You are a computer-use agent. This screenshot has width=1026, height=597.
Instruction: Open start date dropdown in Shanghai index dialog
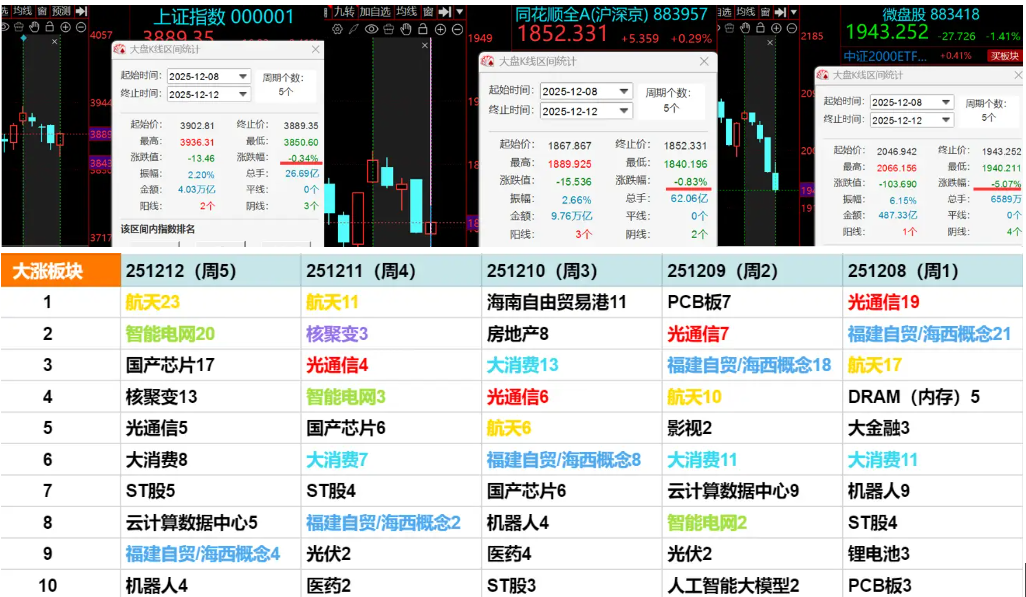point(242,76)
